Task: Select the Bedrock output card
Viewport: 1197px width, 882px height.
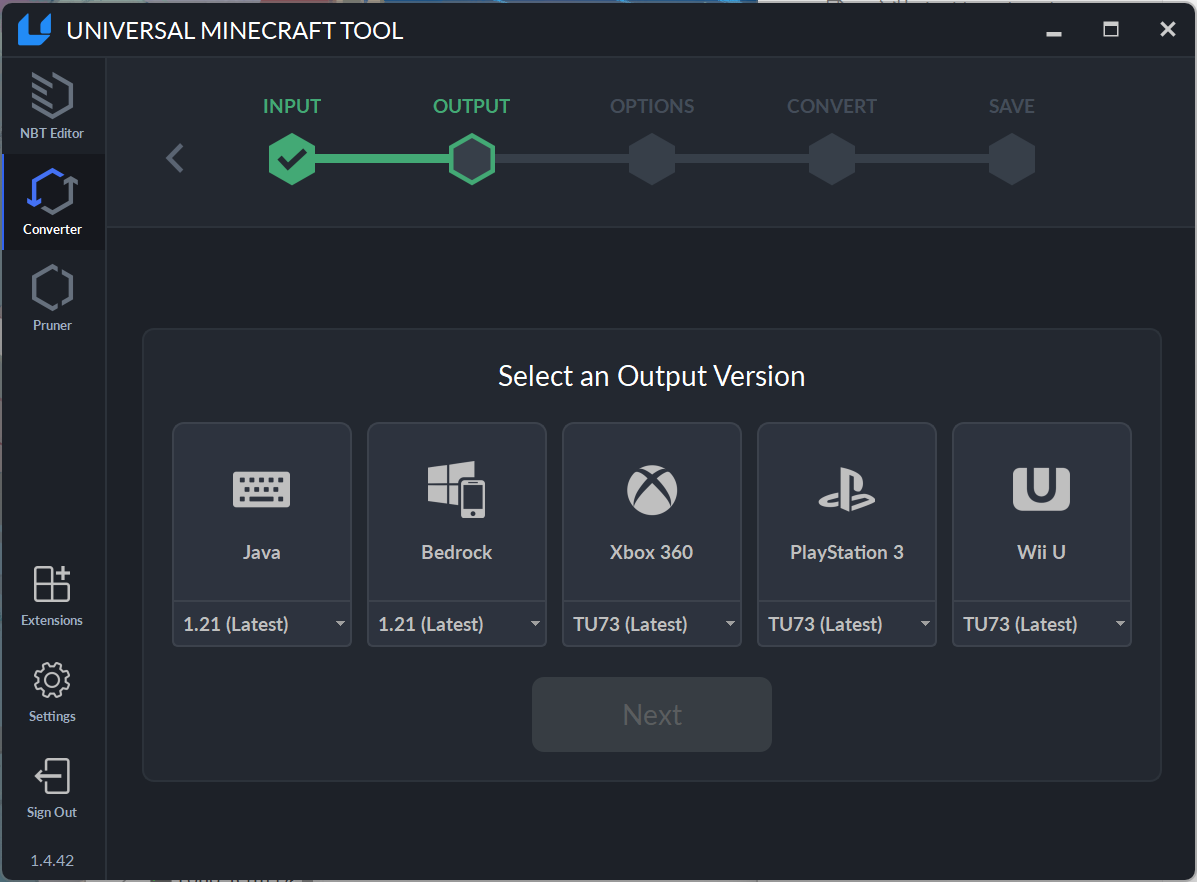Action: click(457, 512)
